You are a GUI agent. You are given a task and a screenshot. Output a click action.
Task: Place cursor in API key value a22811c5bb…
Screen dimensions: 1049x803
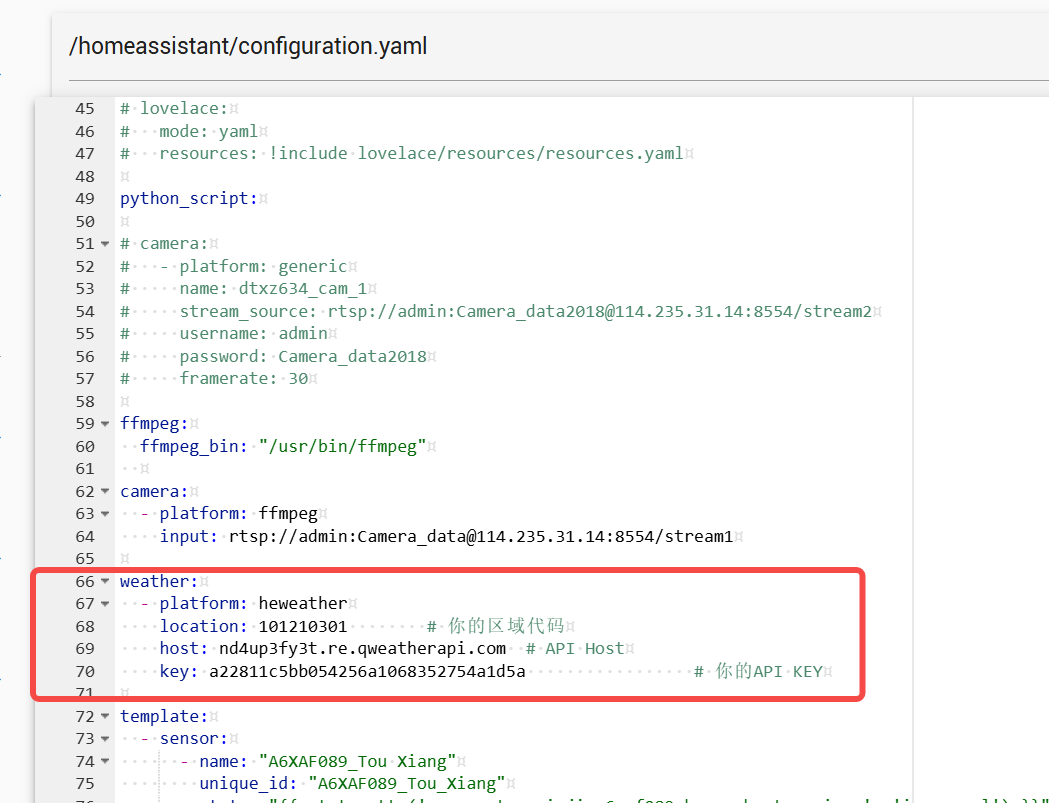pyautogui.click(x=367, y=671)
